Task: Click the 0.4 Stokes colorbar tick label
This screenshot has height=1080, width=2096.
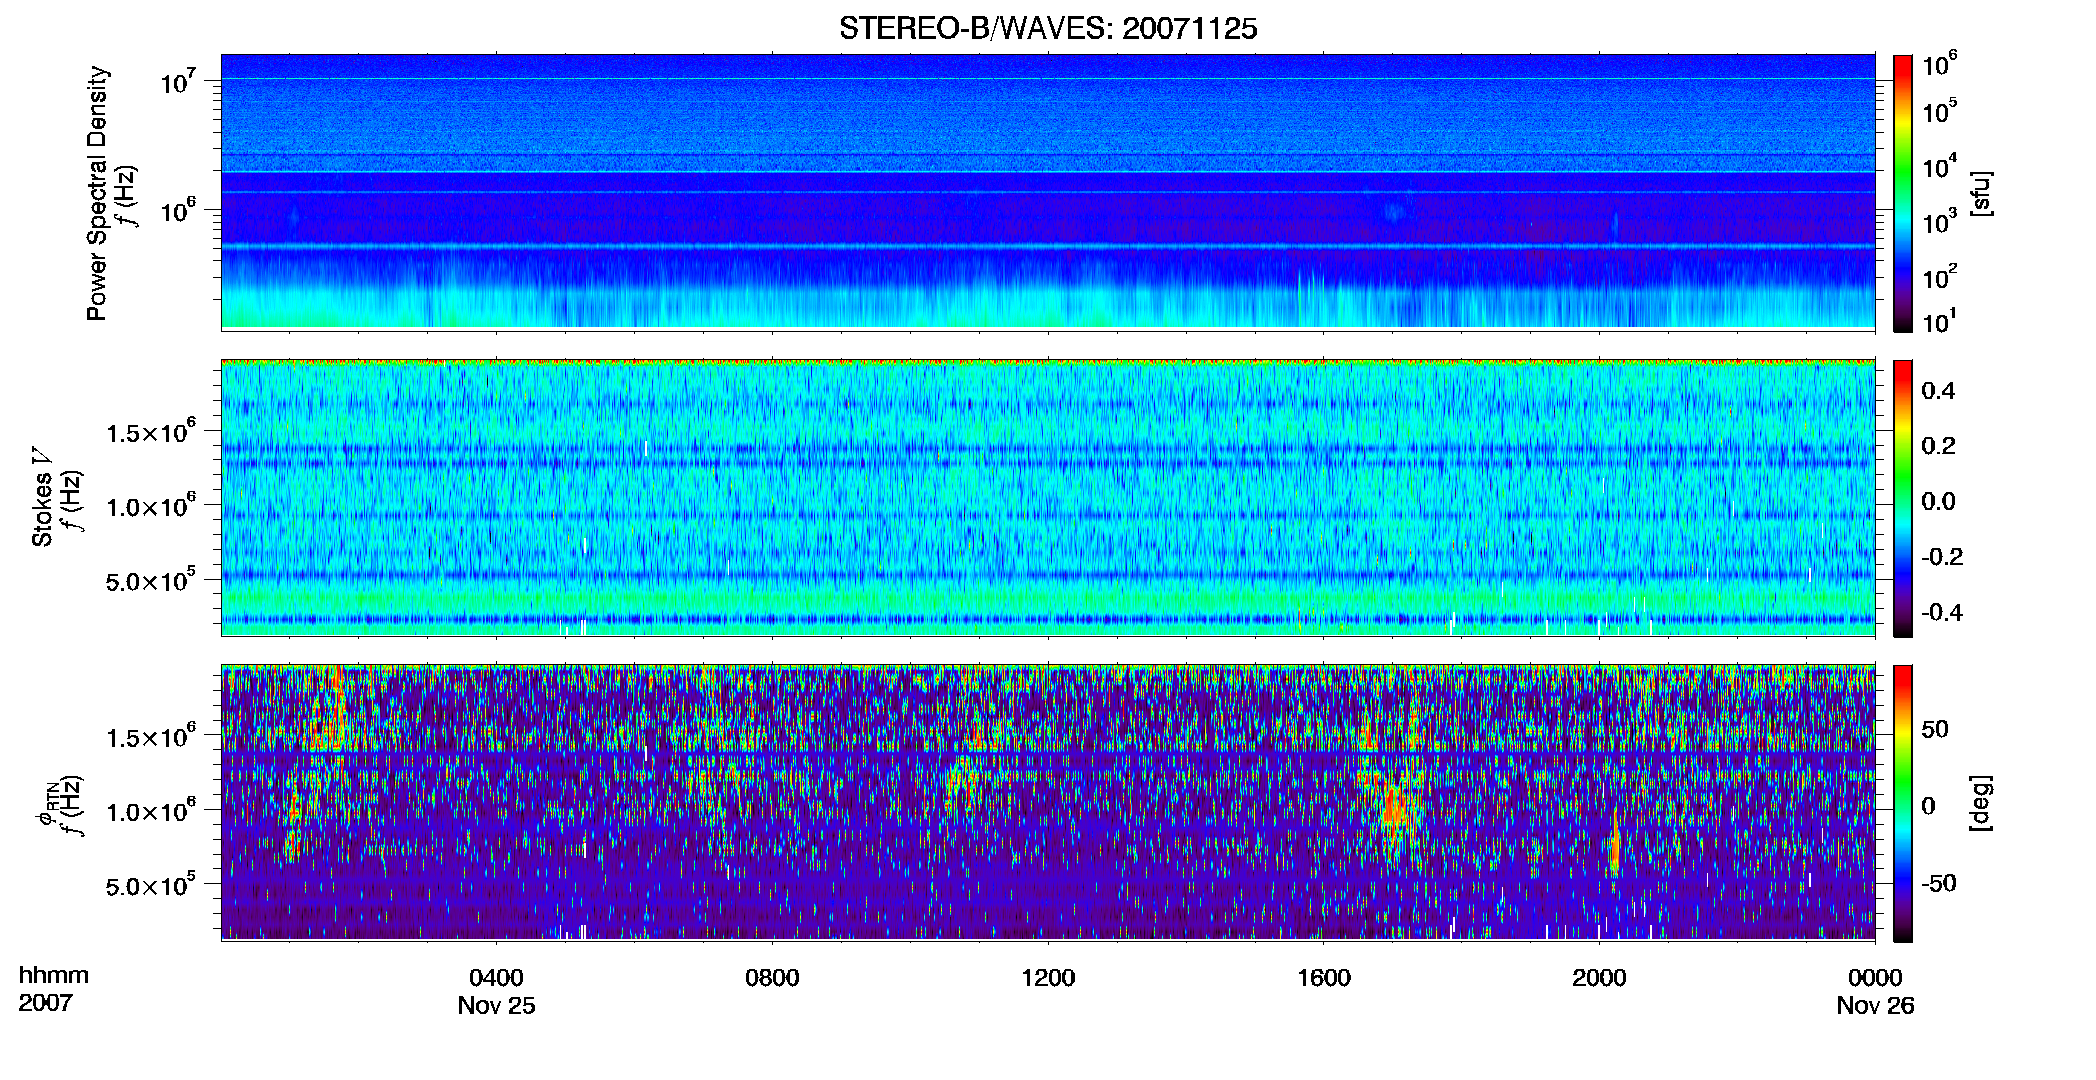Action: [x=1938, y=391]
